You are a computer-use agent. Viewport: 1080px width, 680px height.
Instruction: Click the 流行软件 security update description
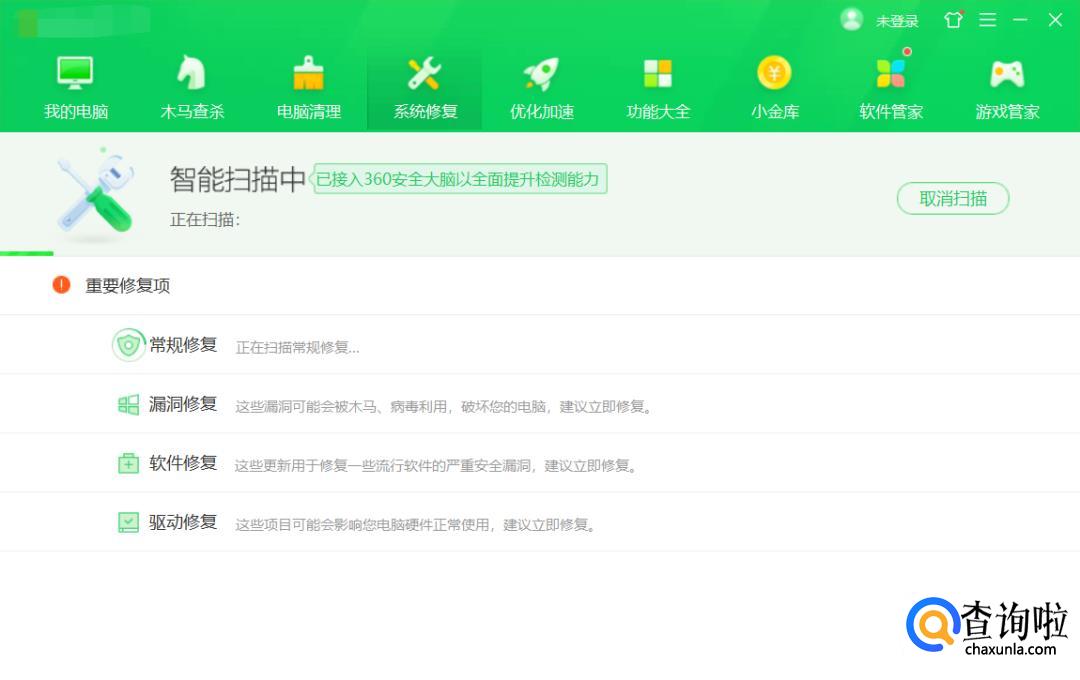(x=435, y=466)
